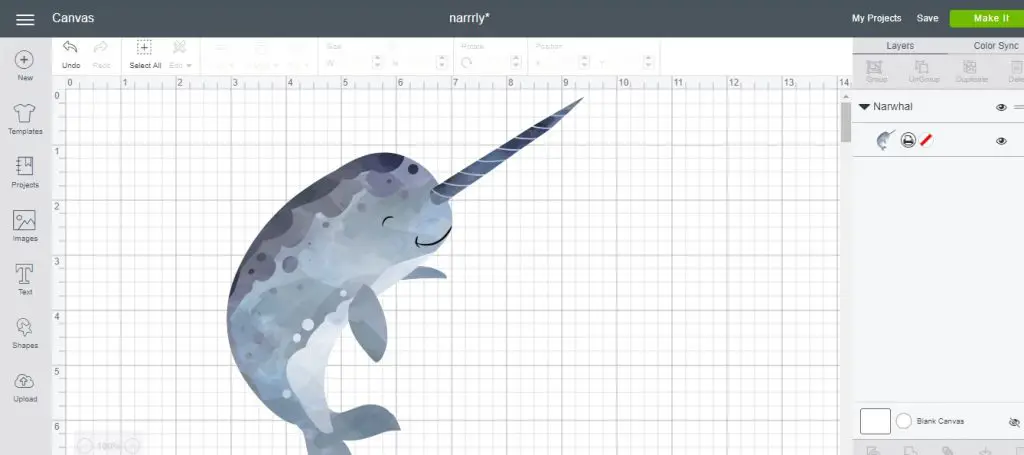Click the Undo arrow
Screen dimensions: 1024x455
[71, 48]
